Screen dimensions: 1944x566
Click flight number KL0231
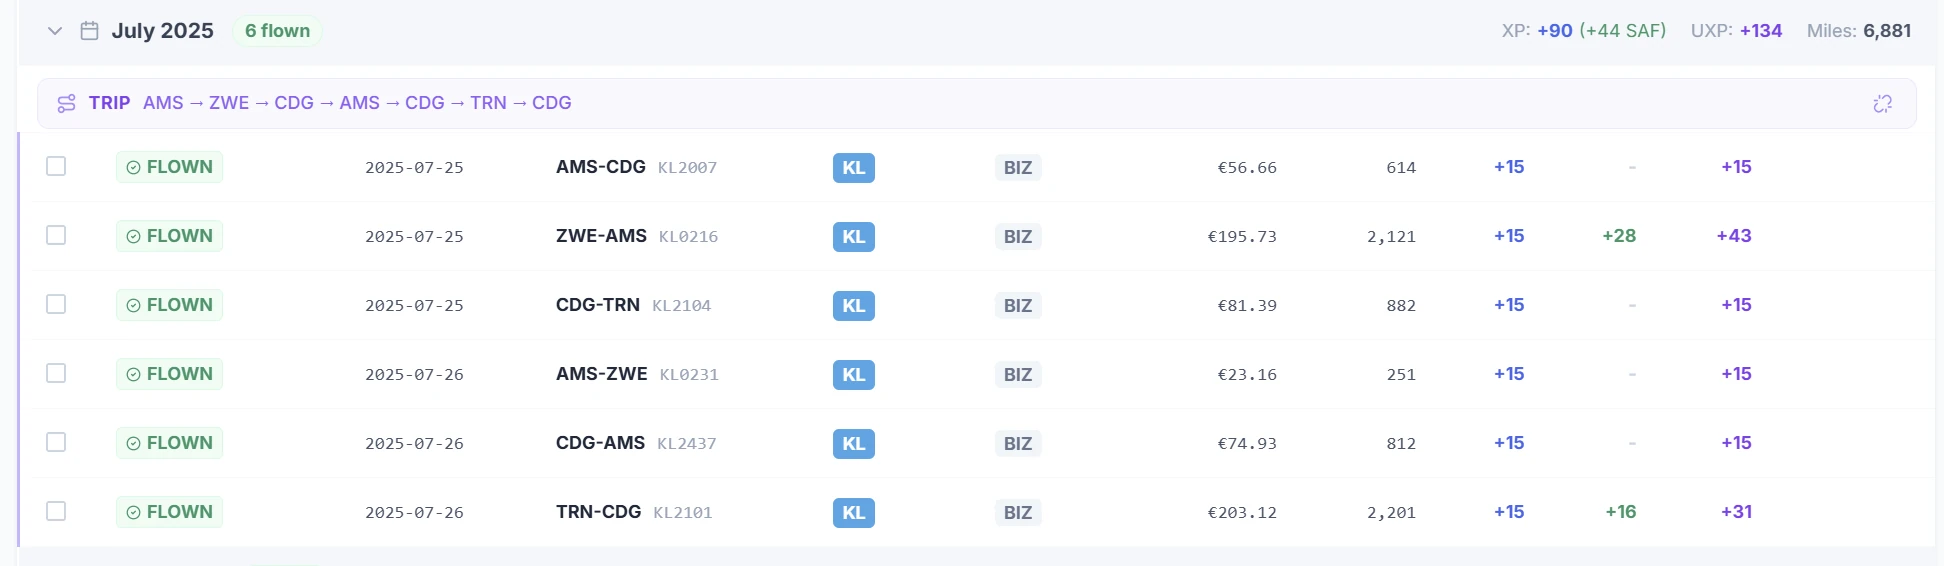[x=689, y=375]
